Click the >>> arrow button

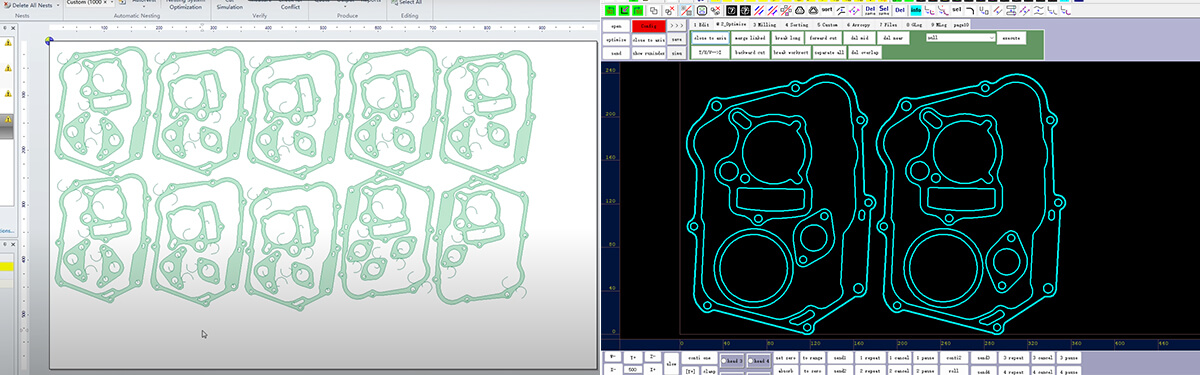pyautogui.click(x=676, y=25)
